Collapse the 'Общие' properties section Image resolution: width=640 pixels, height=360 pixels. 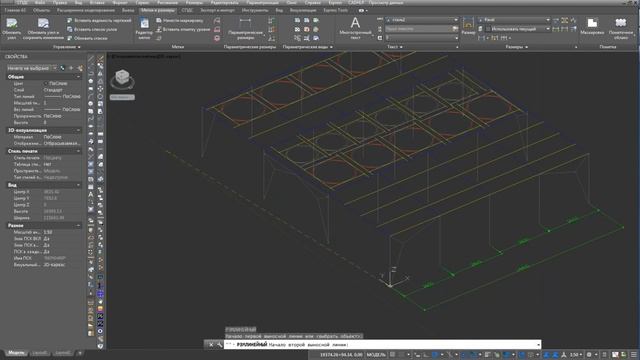pyautogui.click(x=78, y=77)
